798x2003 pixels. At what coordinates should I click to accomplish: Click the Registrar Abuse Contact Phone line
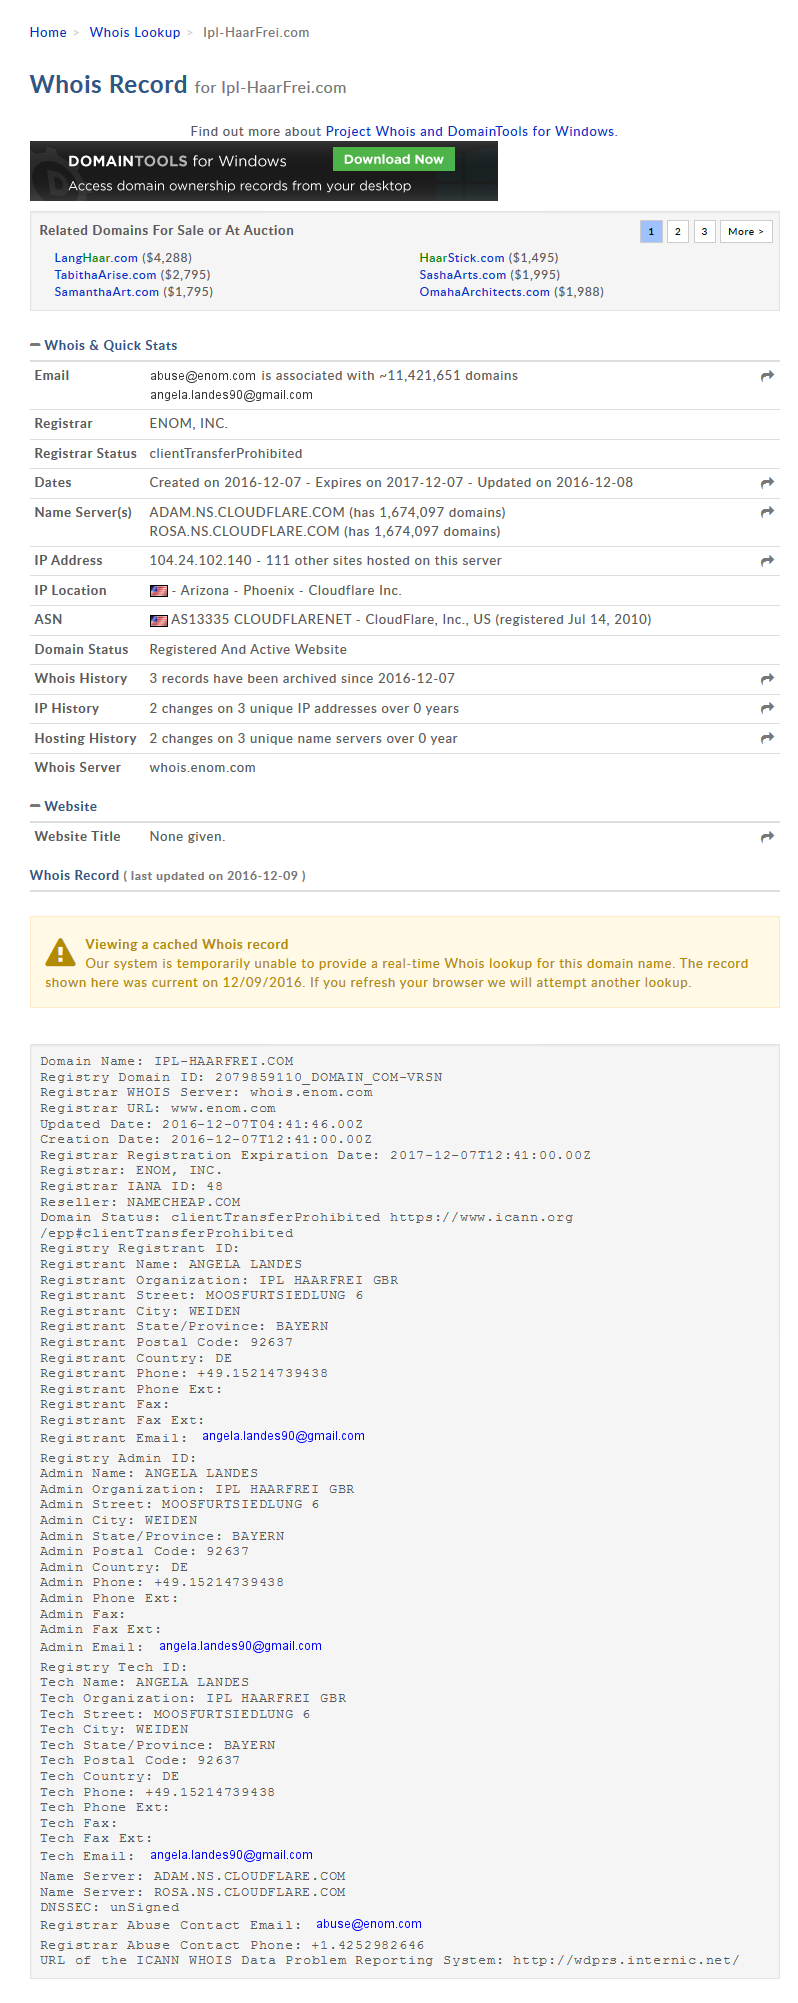pos(232,1945)
